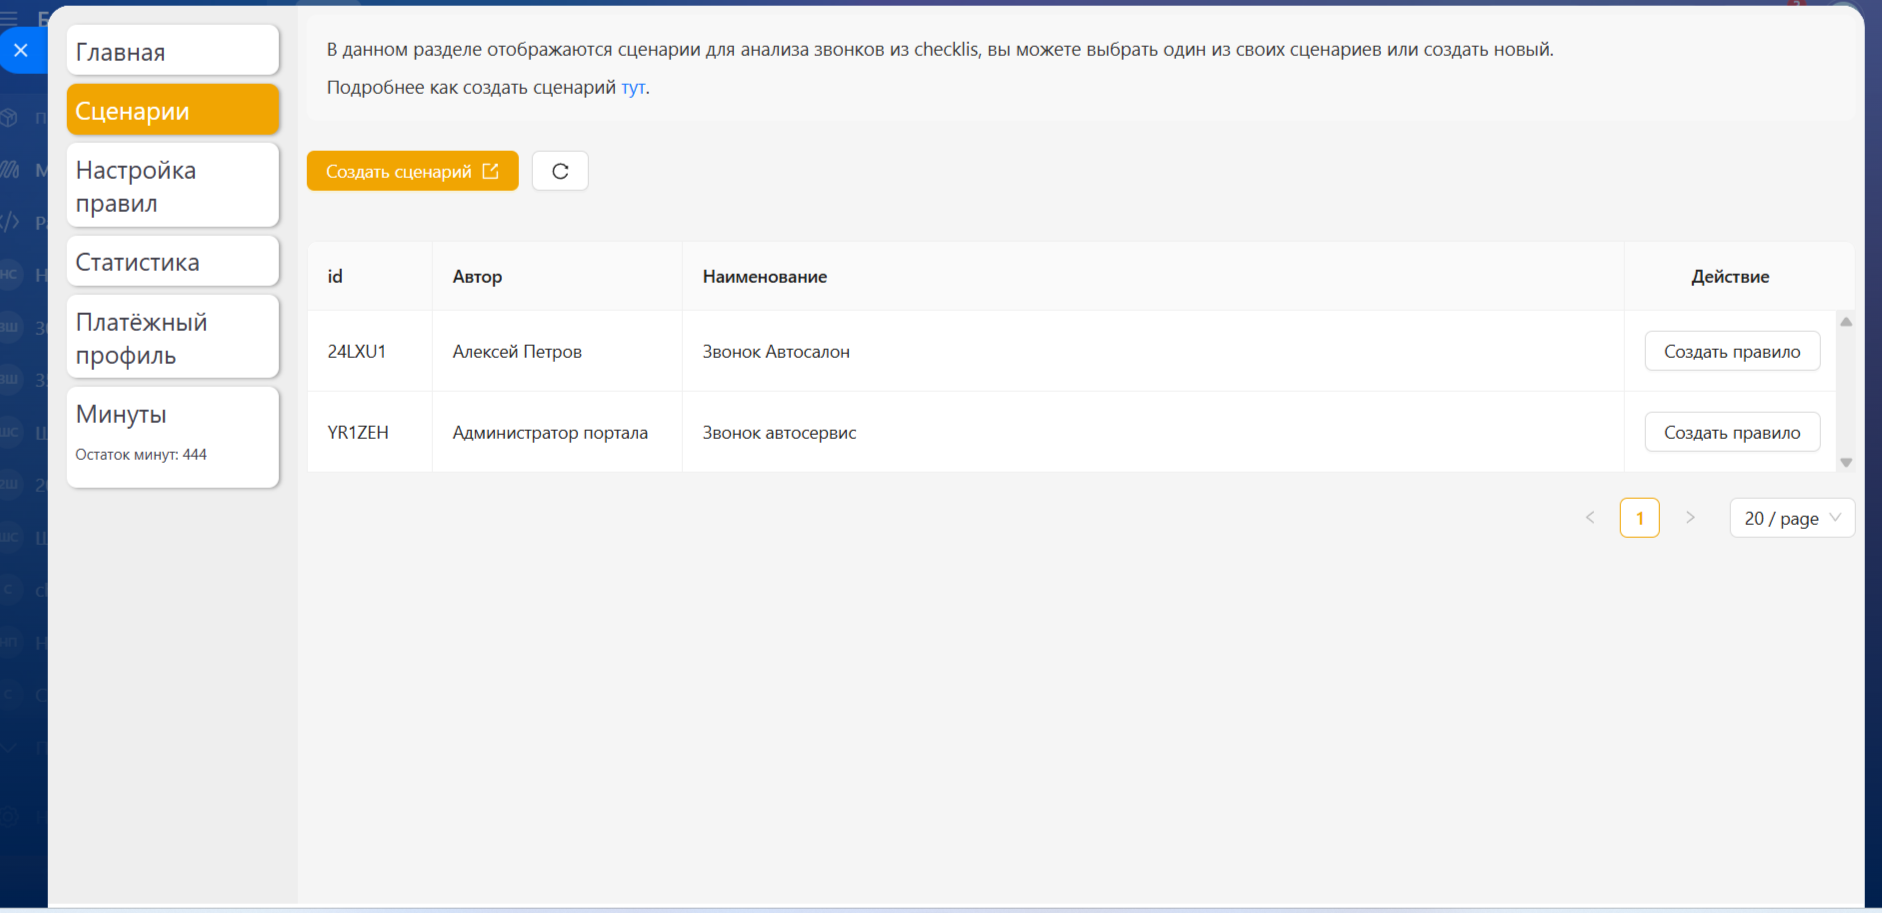Create rule for Звонок Автосалон scenario

1731,351
